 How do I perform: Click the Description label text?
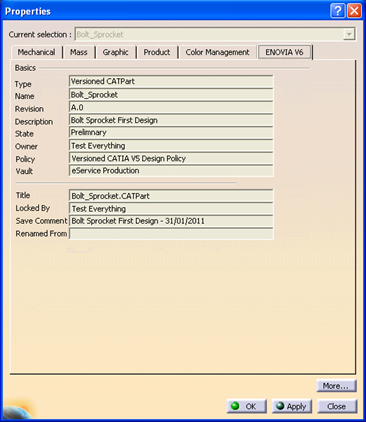pyautogui.click(x=34, y=122)
